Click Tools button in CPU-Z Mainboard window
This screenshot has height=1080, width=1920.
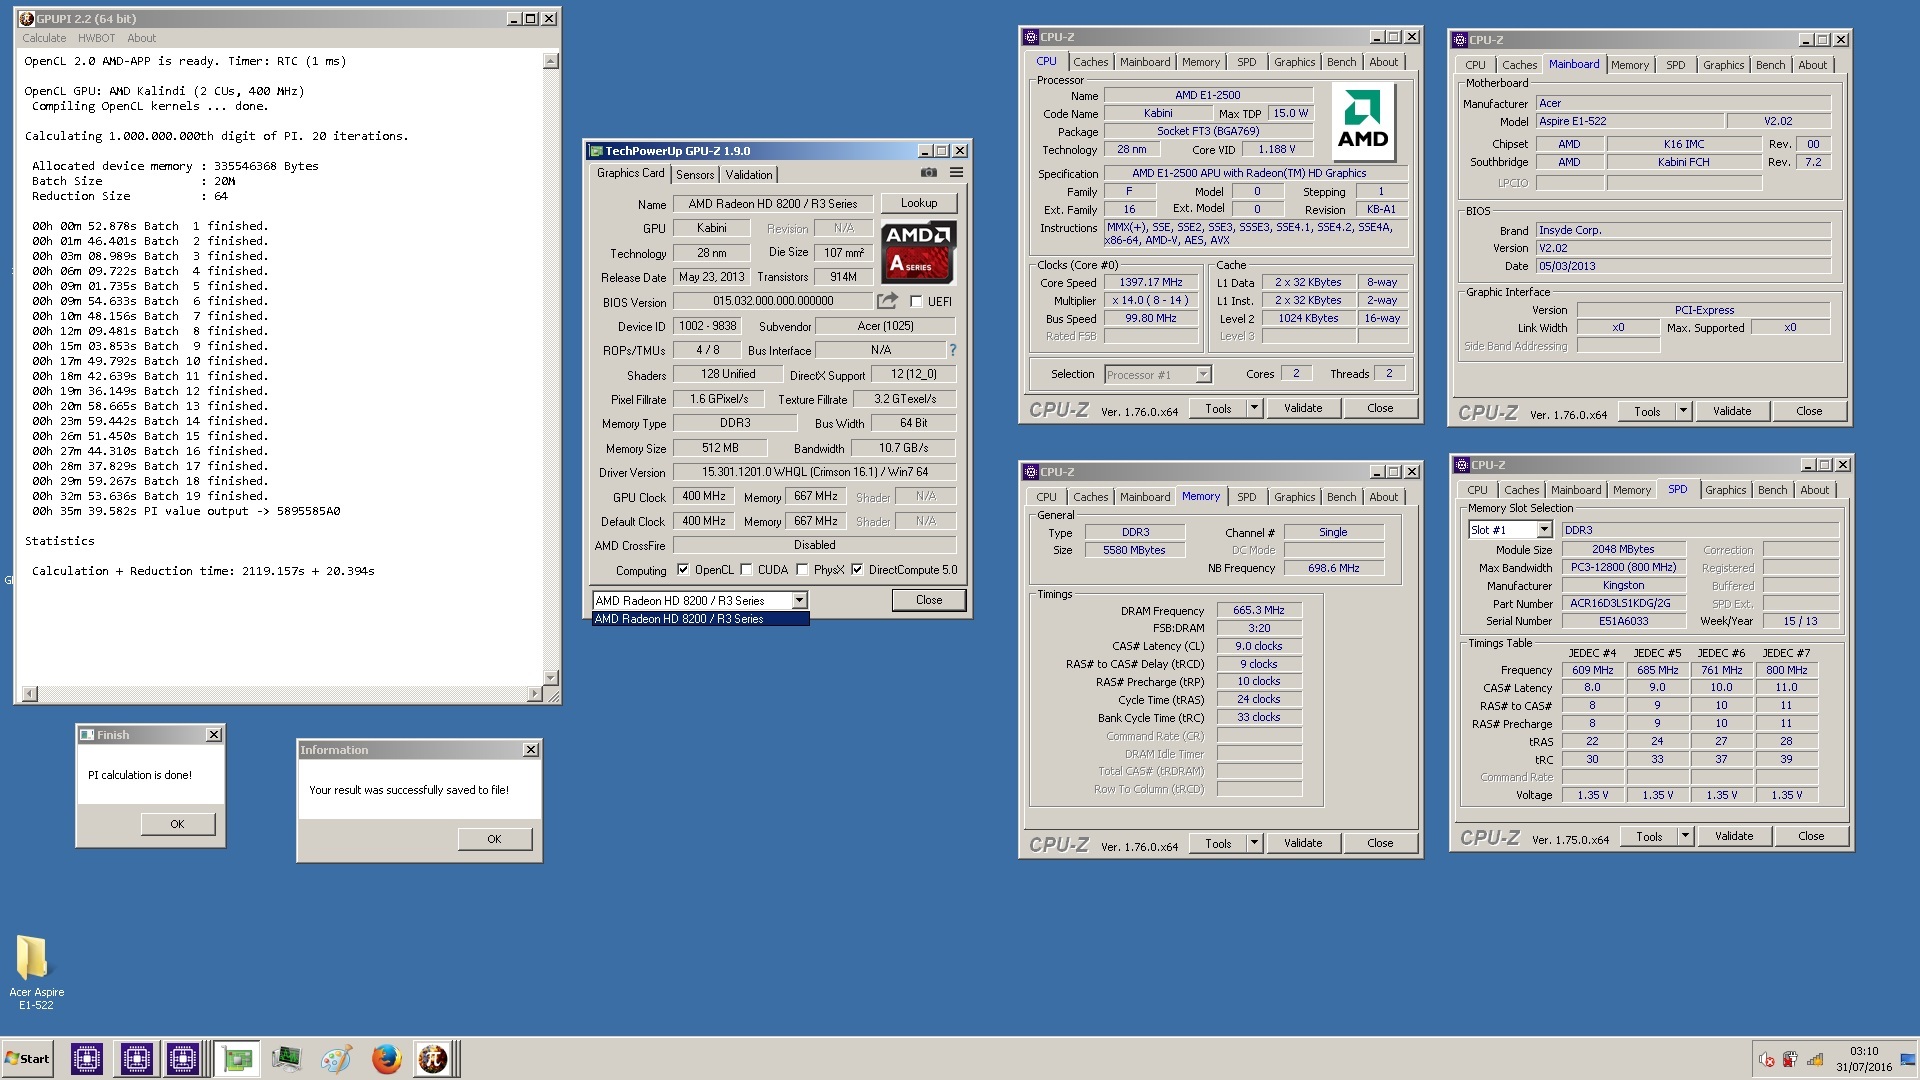pyautogui.click(x=1647, y=411)
